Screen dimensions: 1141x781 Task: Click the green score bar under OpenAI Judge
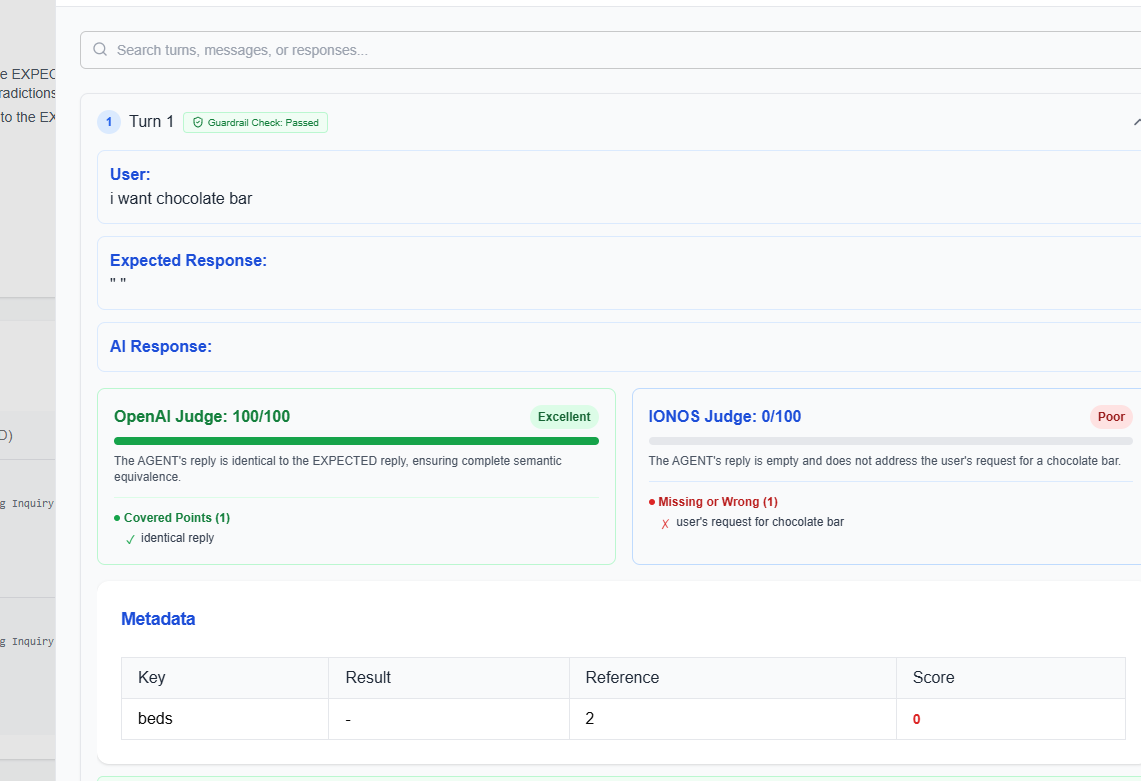point(356,440)
